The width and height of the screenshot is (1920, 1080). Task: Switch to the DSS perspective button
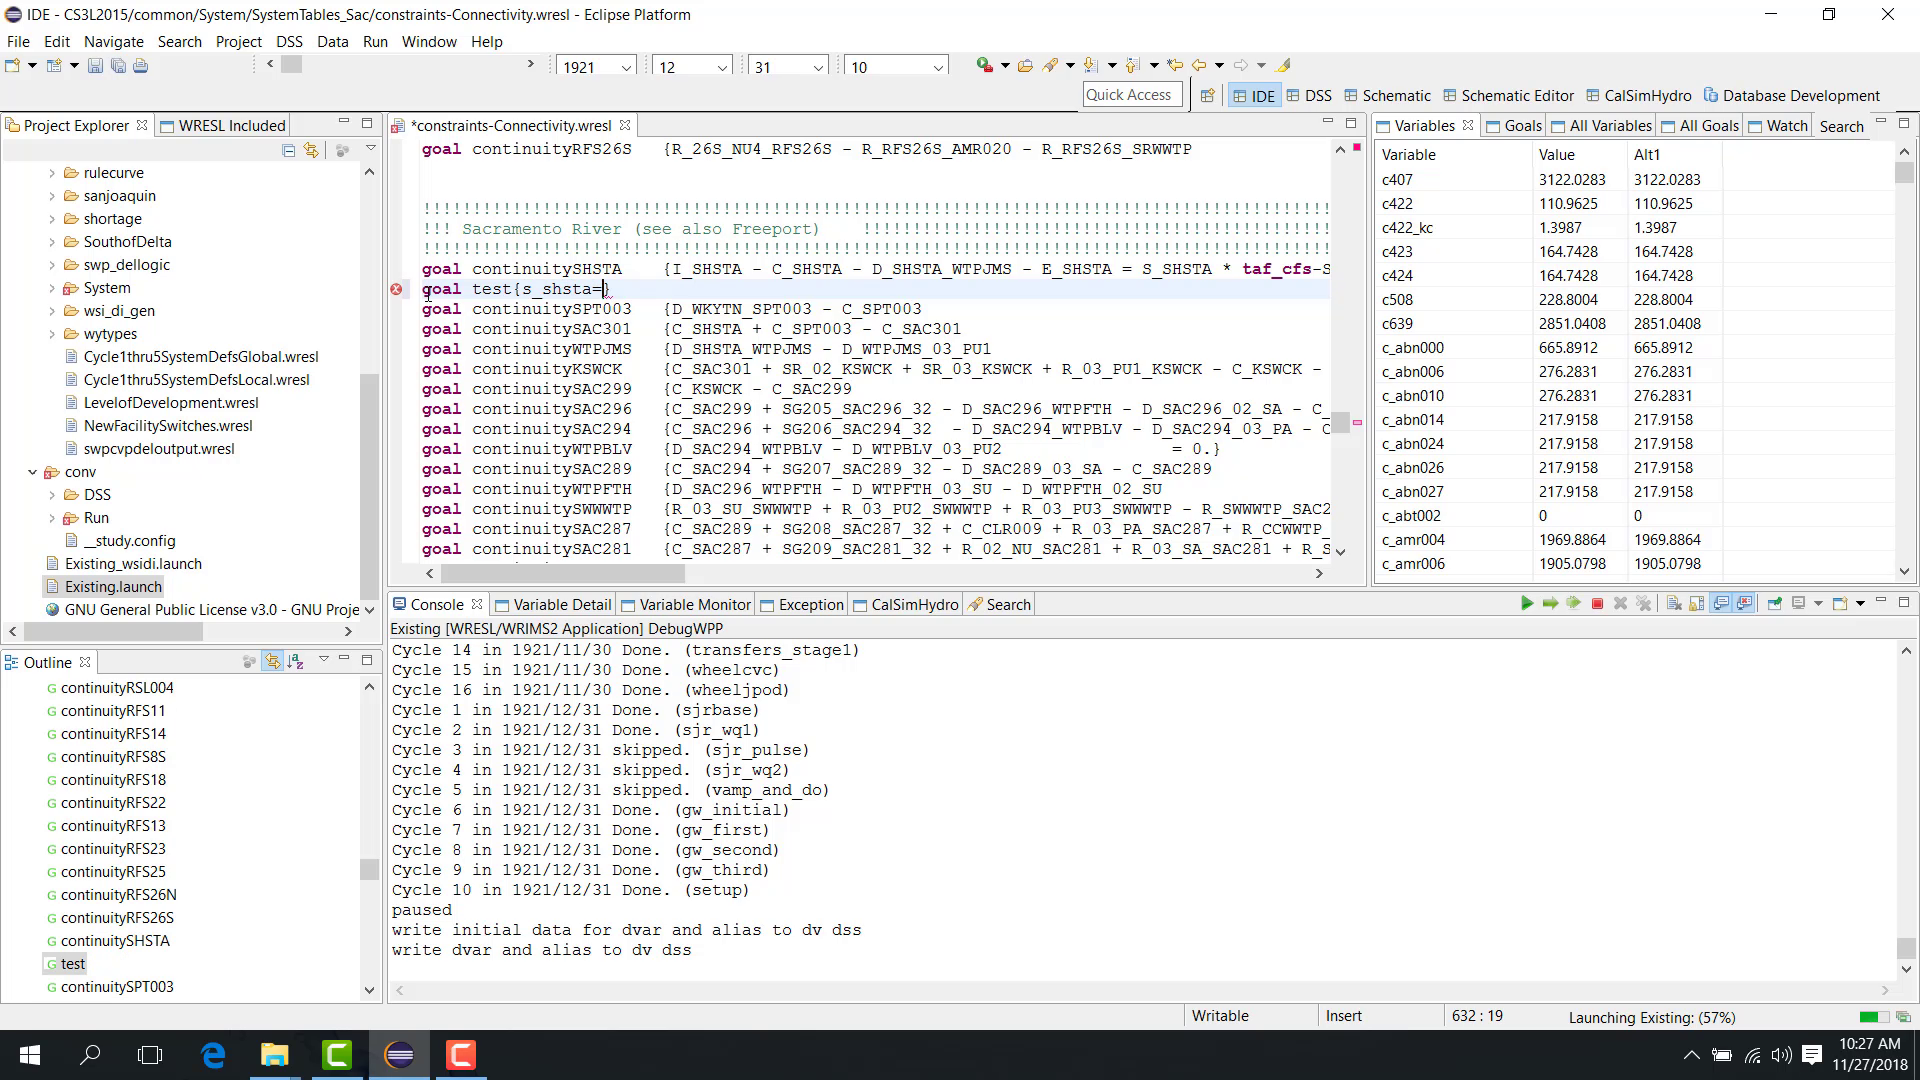(1309, 96)
